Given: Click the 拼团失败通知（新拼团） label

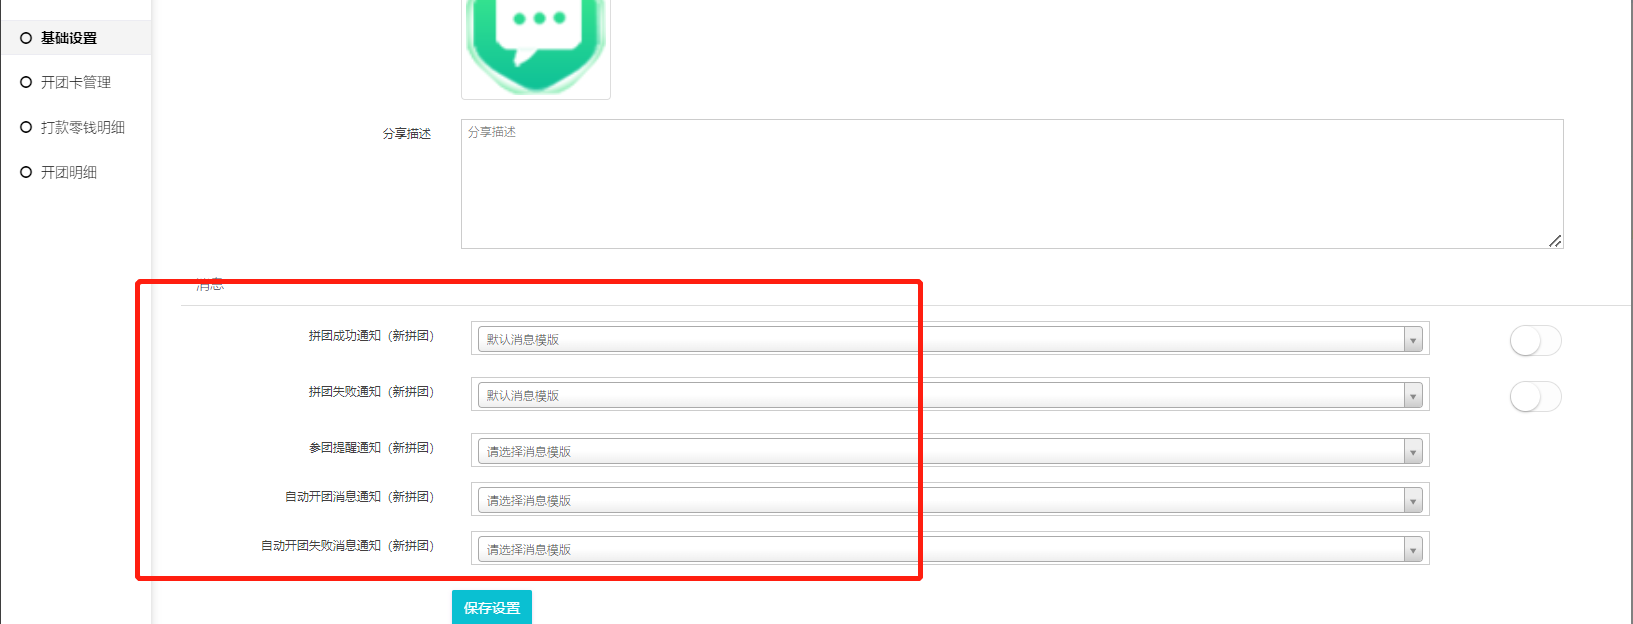Looking at the screenshot, I should coord(371,392).
